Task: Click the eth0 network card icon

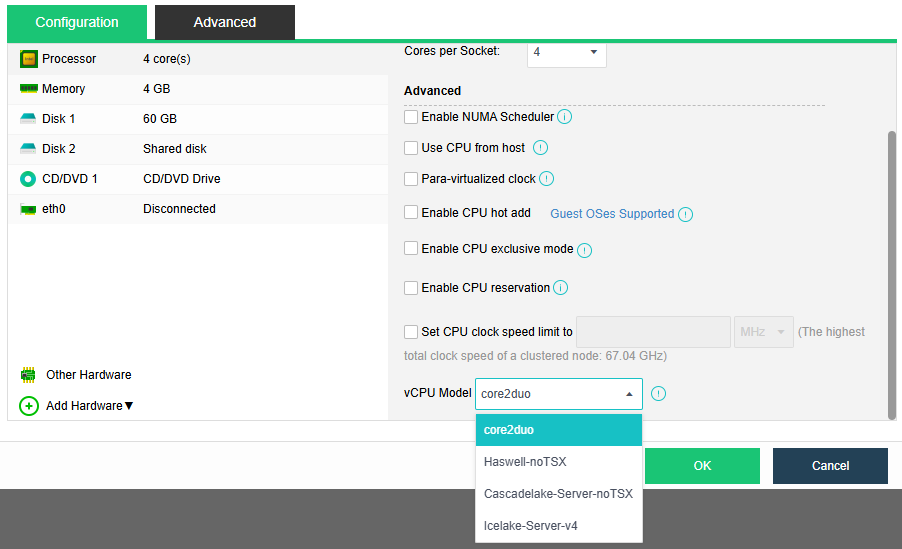Action: point(28,209)
